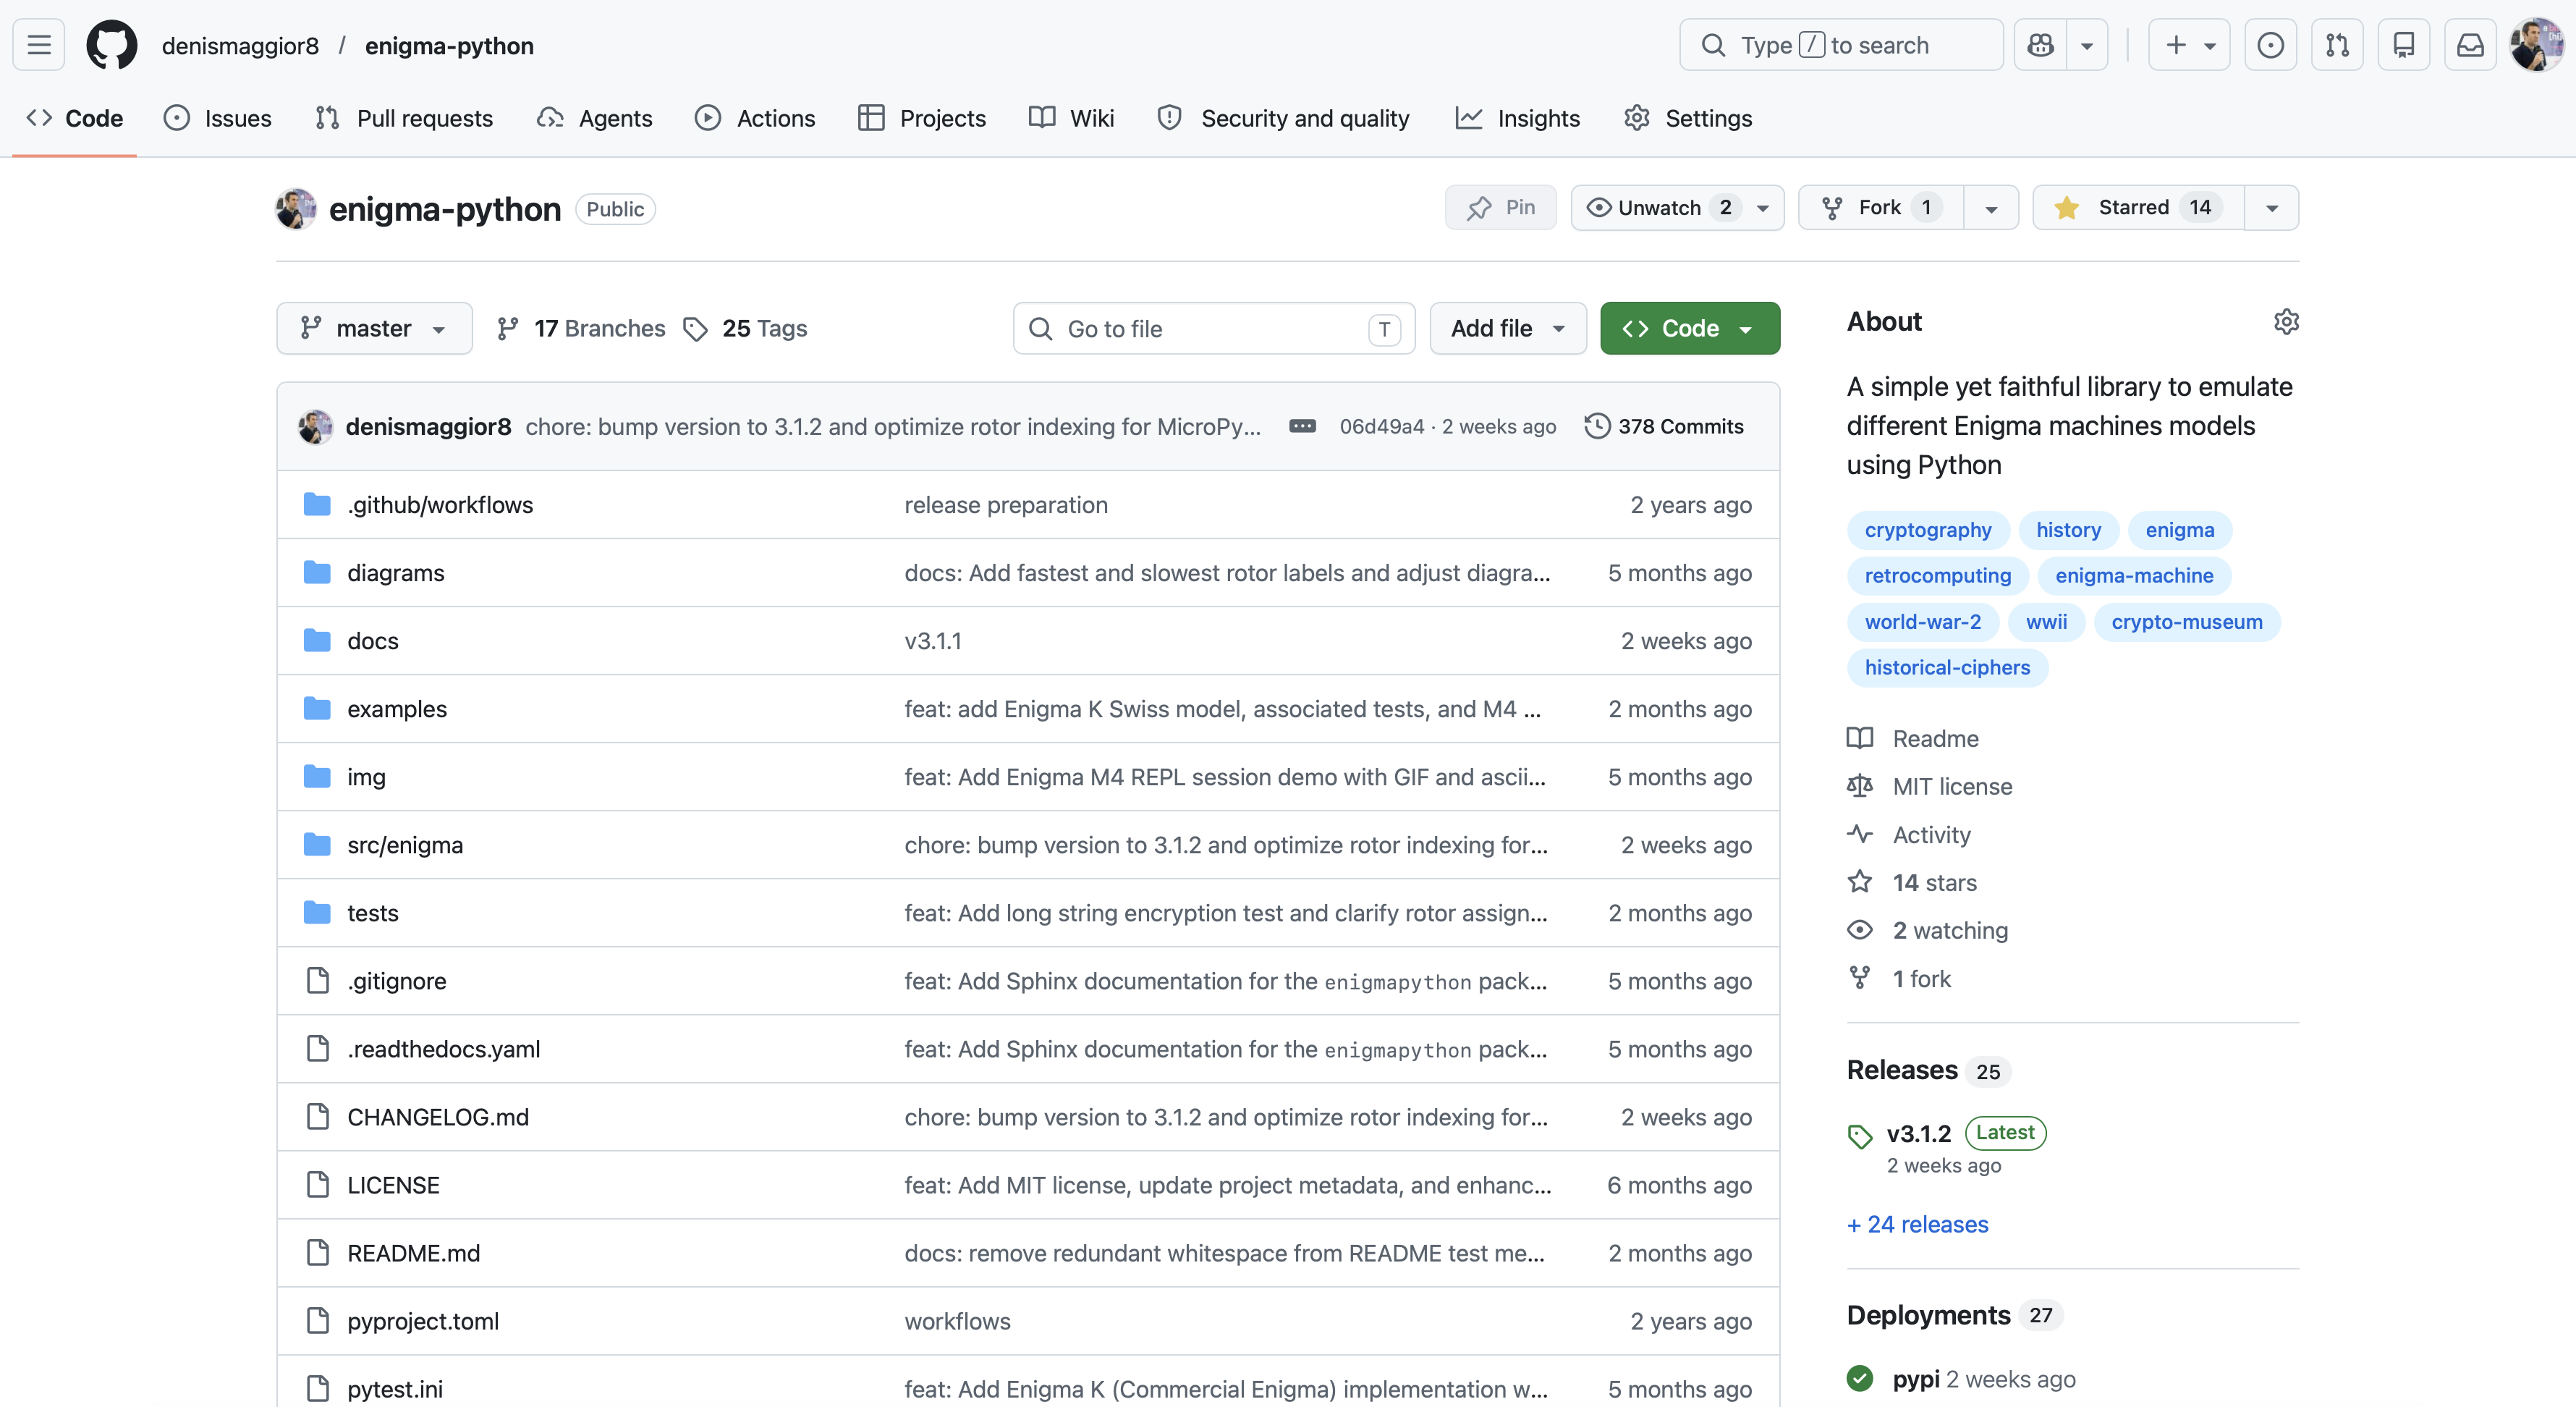2576x1407 pixels.
Task: Open the README.md file
Action: (413, 1253)
